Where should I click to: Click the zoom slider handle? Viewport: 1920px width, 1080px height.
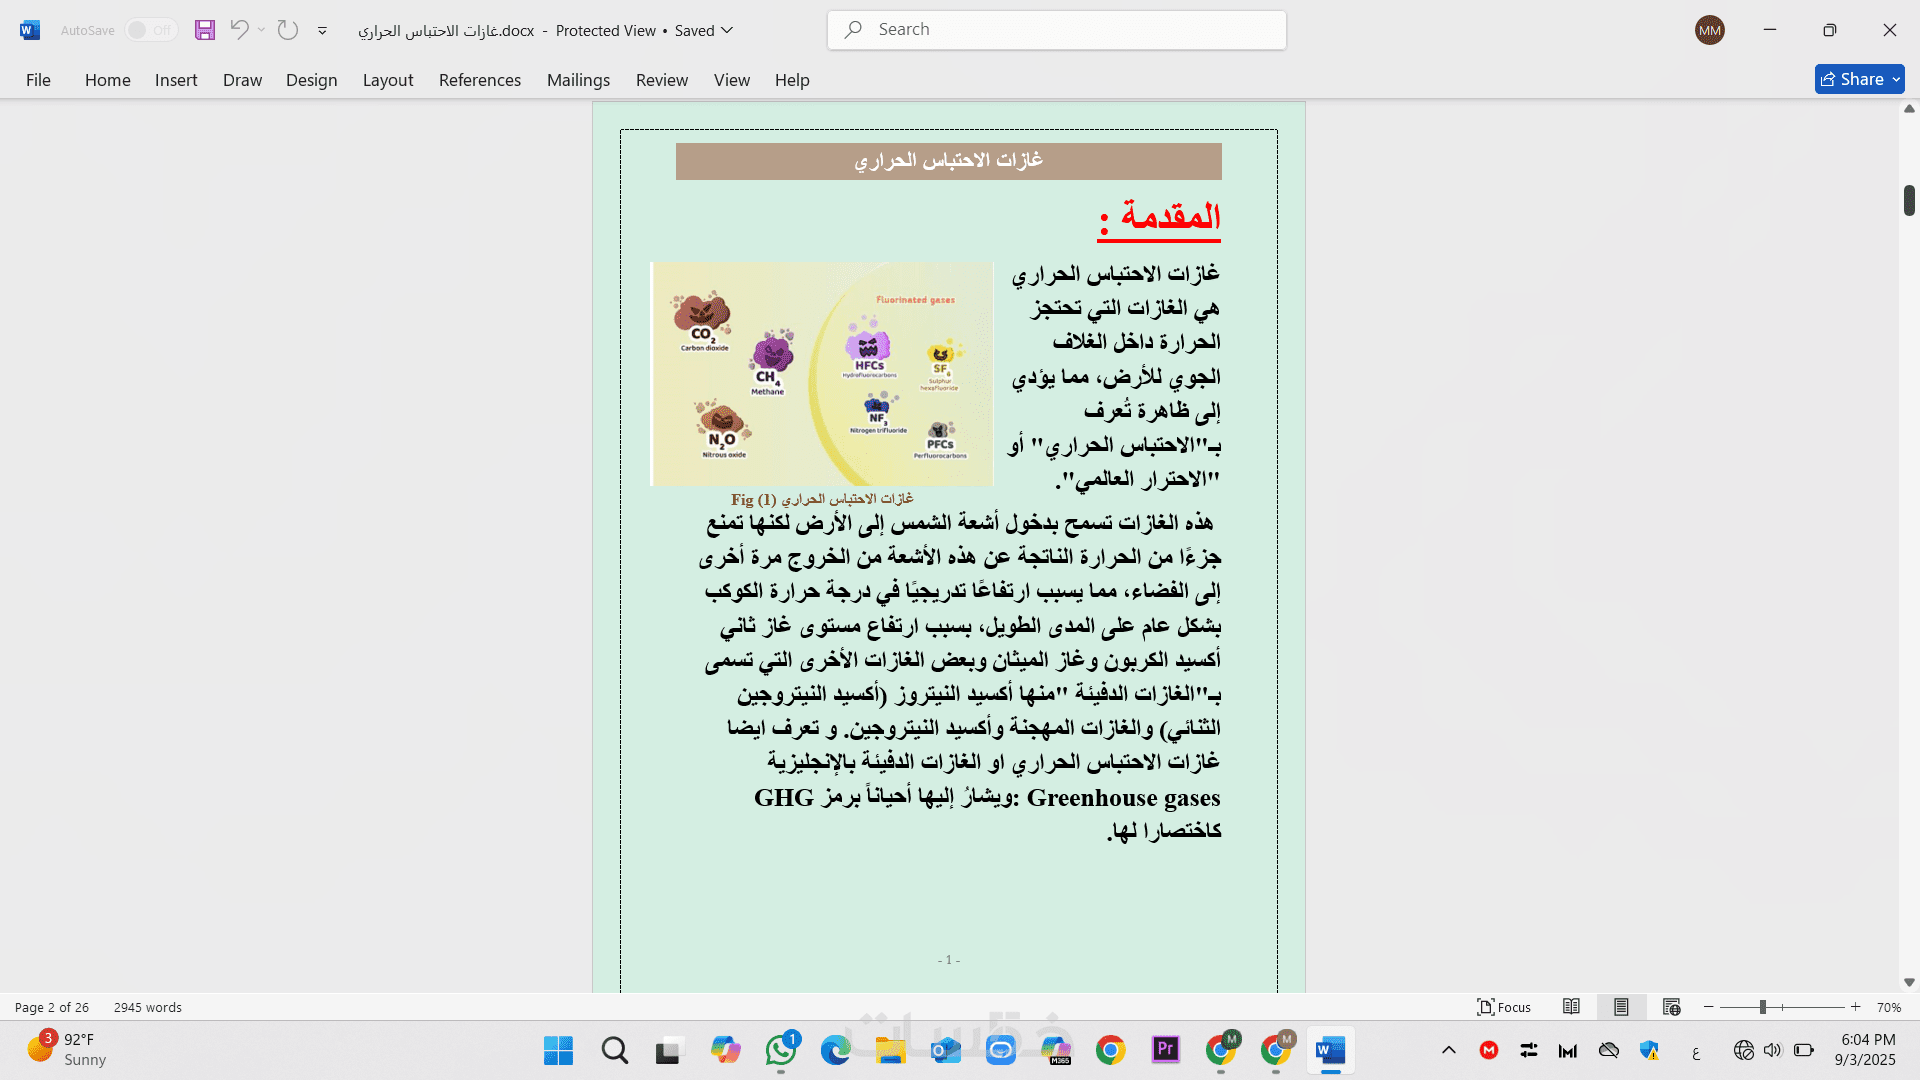(1763, 1007)
